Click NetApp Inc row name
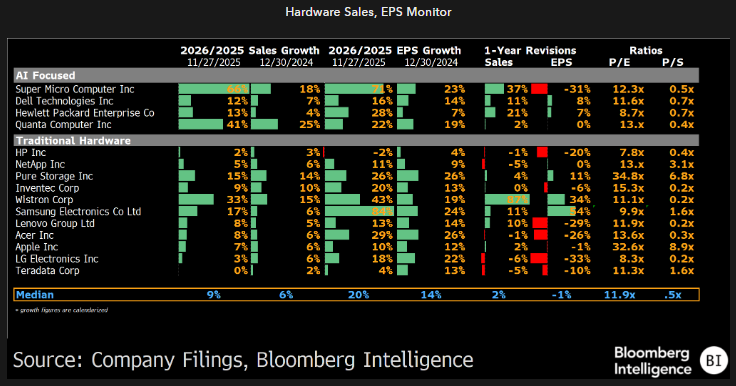736x386 pixels. click(x=40, y=164)
